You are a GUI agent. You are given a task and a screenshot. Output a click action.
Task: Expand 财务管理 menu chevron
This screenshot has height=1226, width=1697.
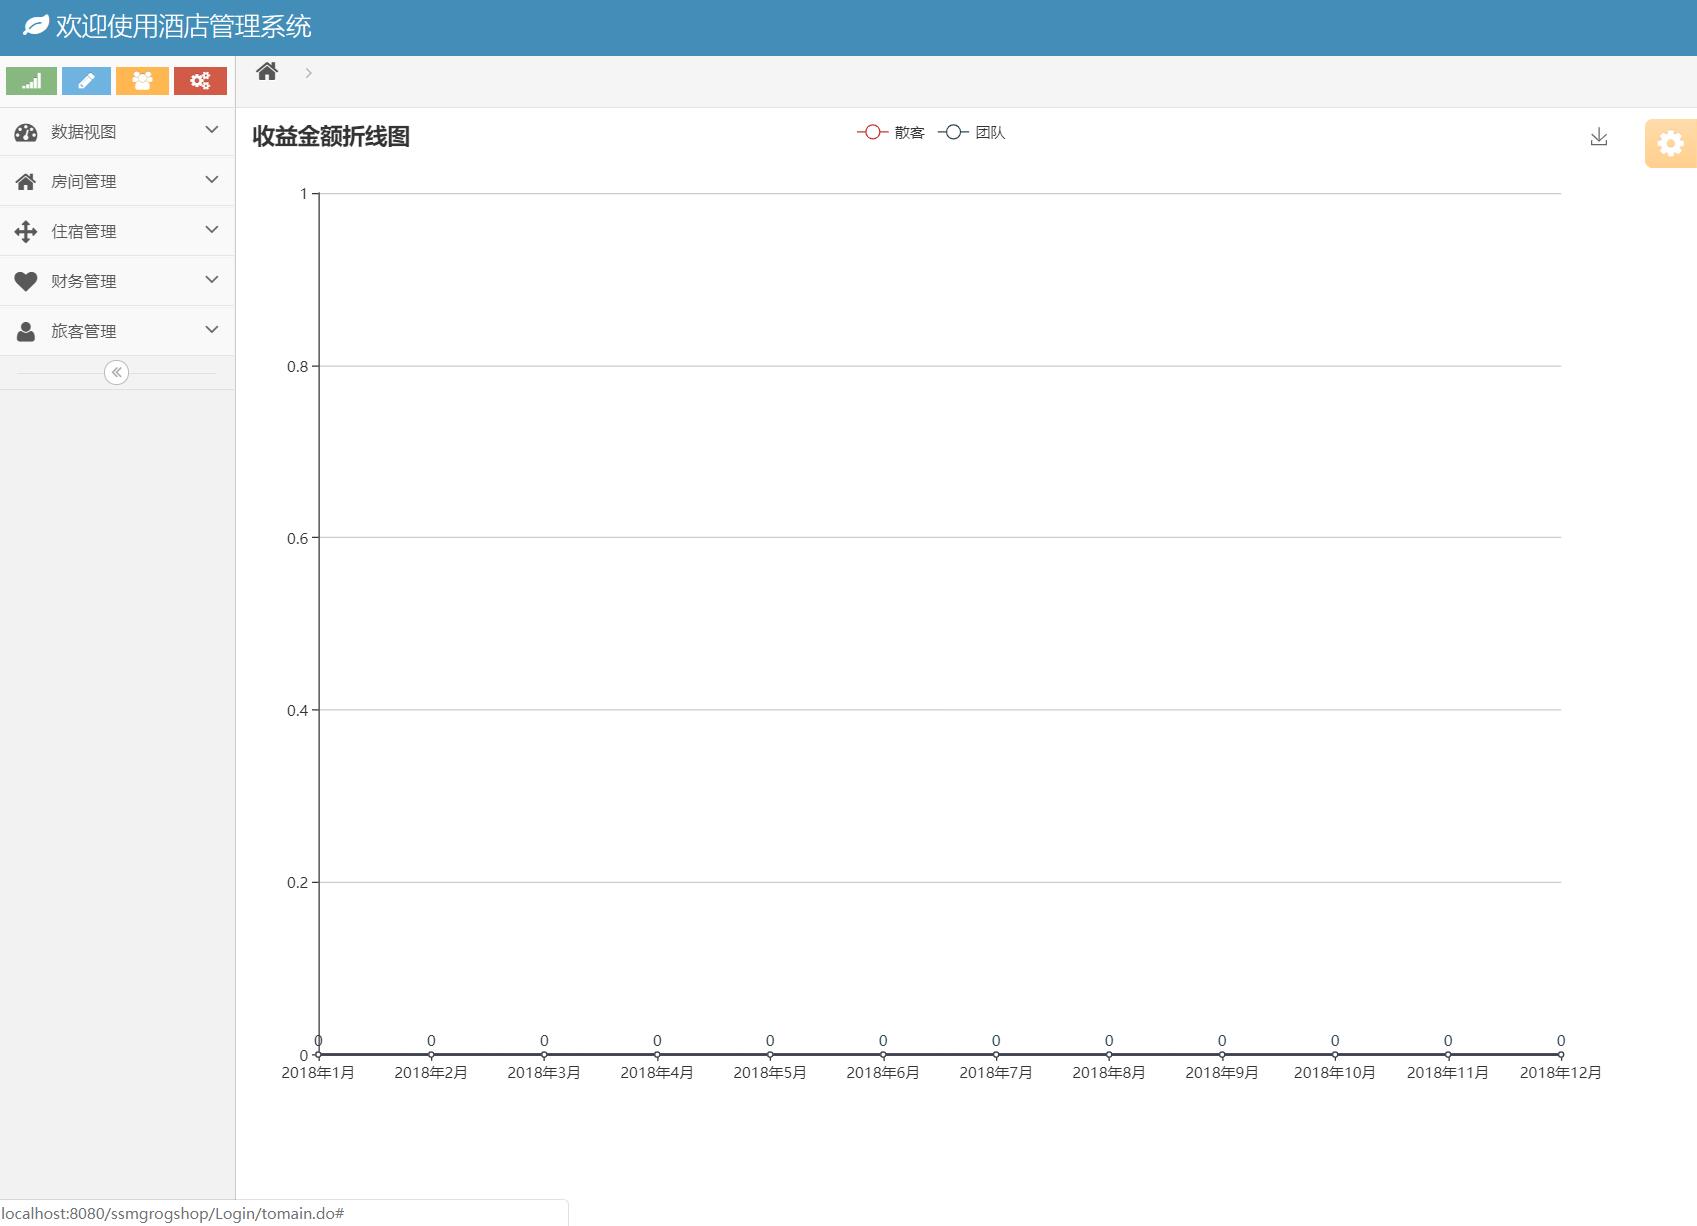coord(212,280)
